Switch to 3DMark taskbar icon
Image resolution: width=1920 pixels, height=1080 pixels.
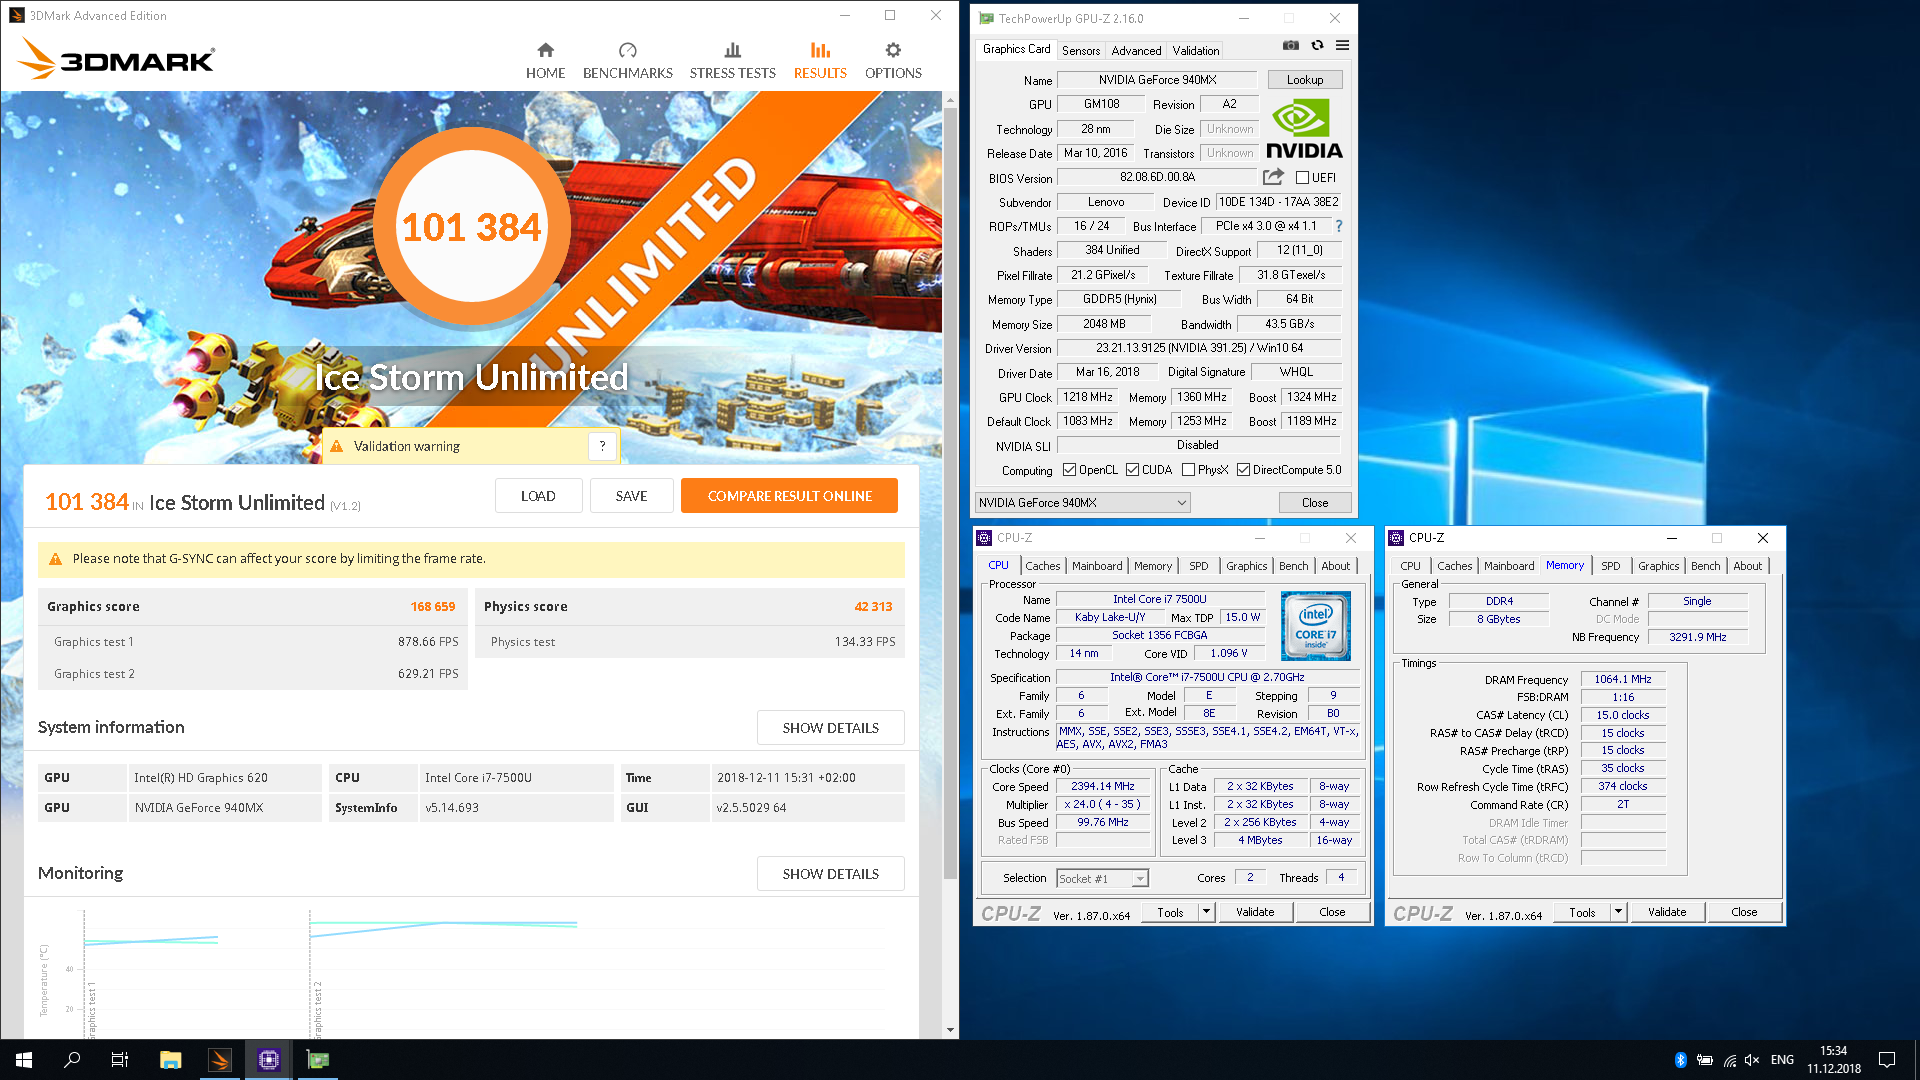tap(220, 1060)
